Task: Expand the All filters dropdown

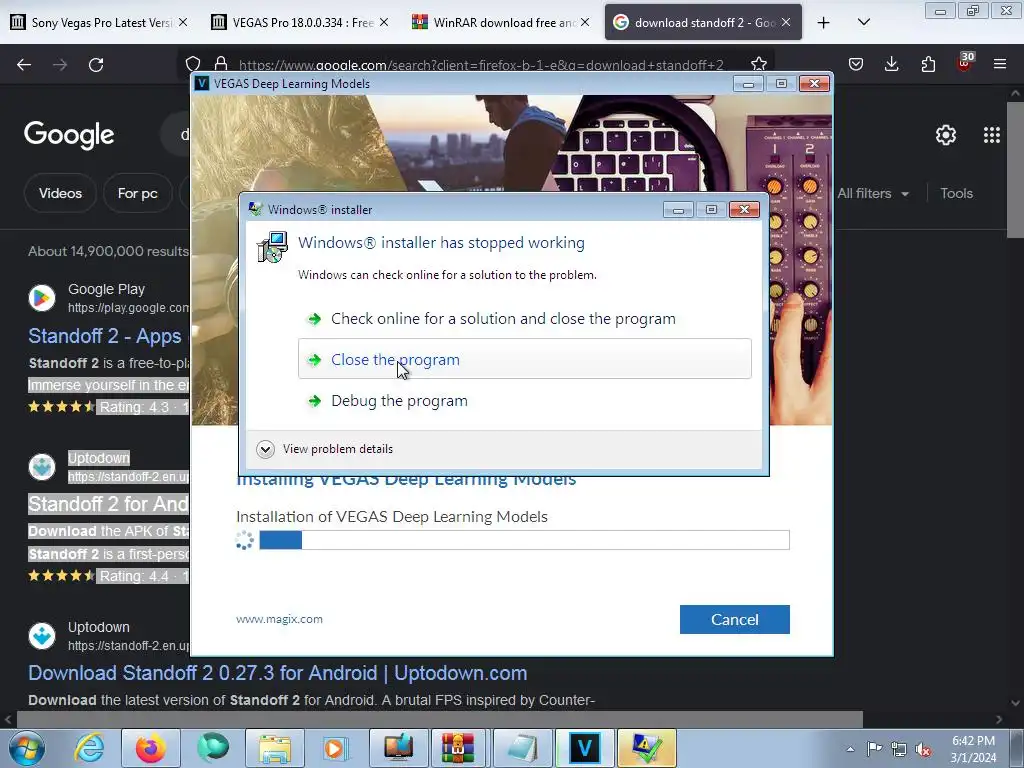Action: click(x=872, y=193)
